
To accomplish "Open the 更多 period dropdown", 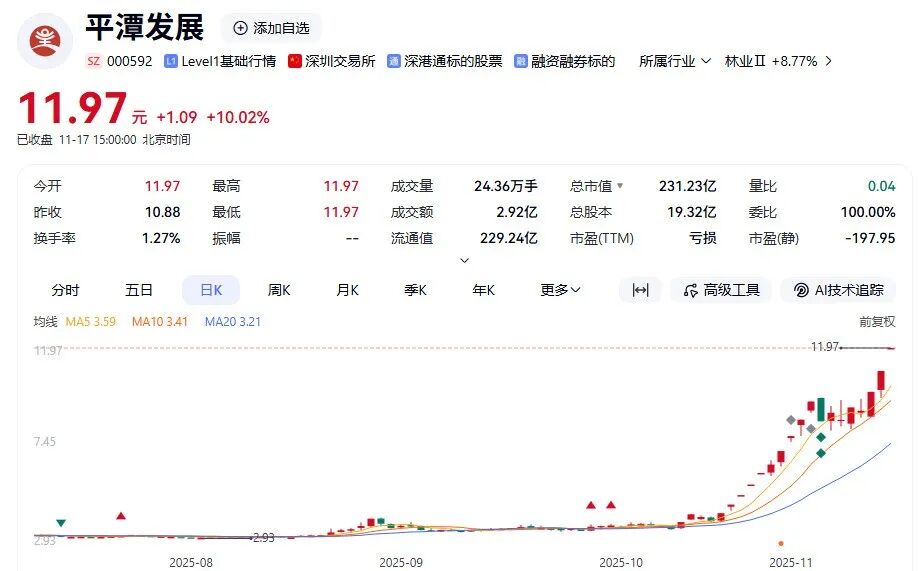I will pos(560,290).
